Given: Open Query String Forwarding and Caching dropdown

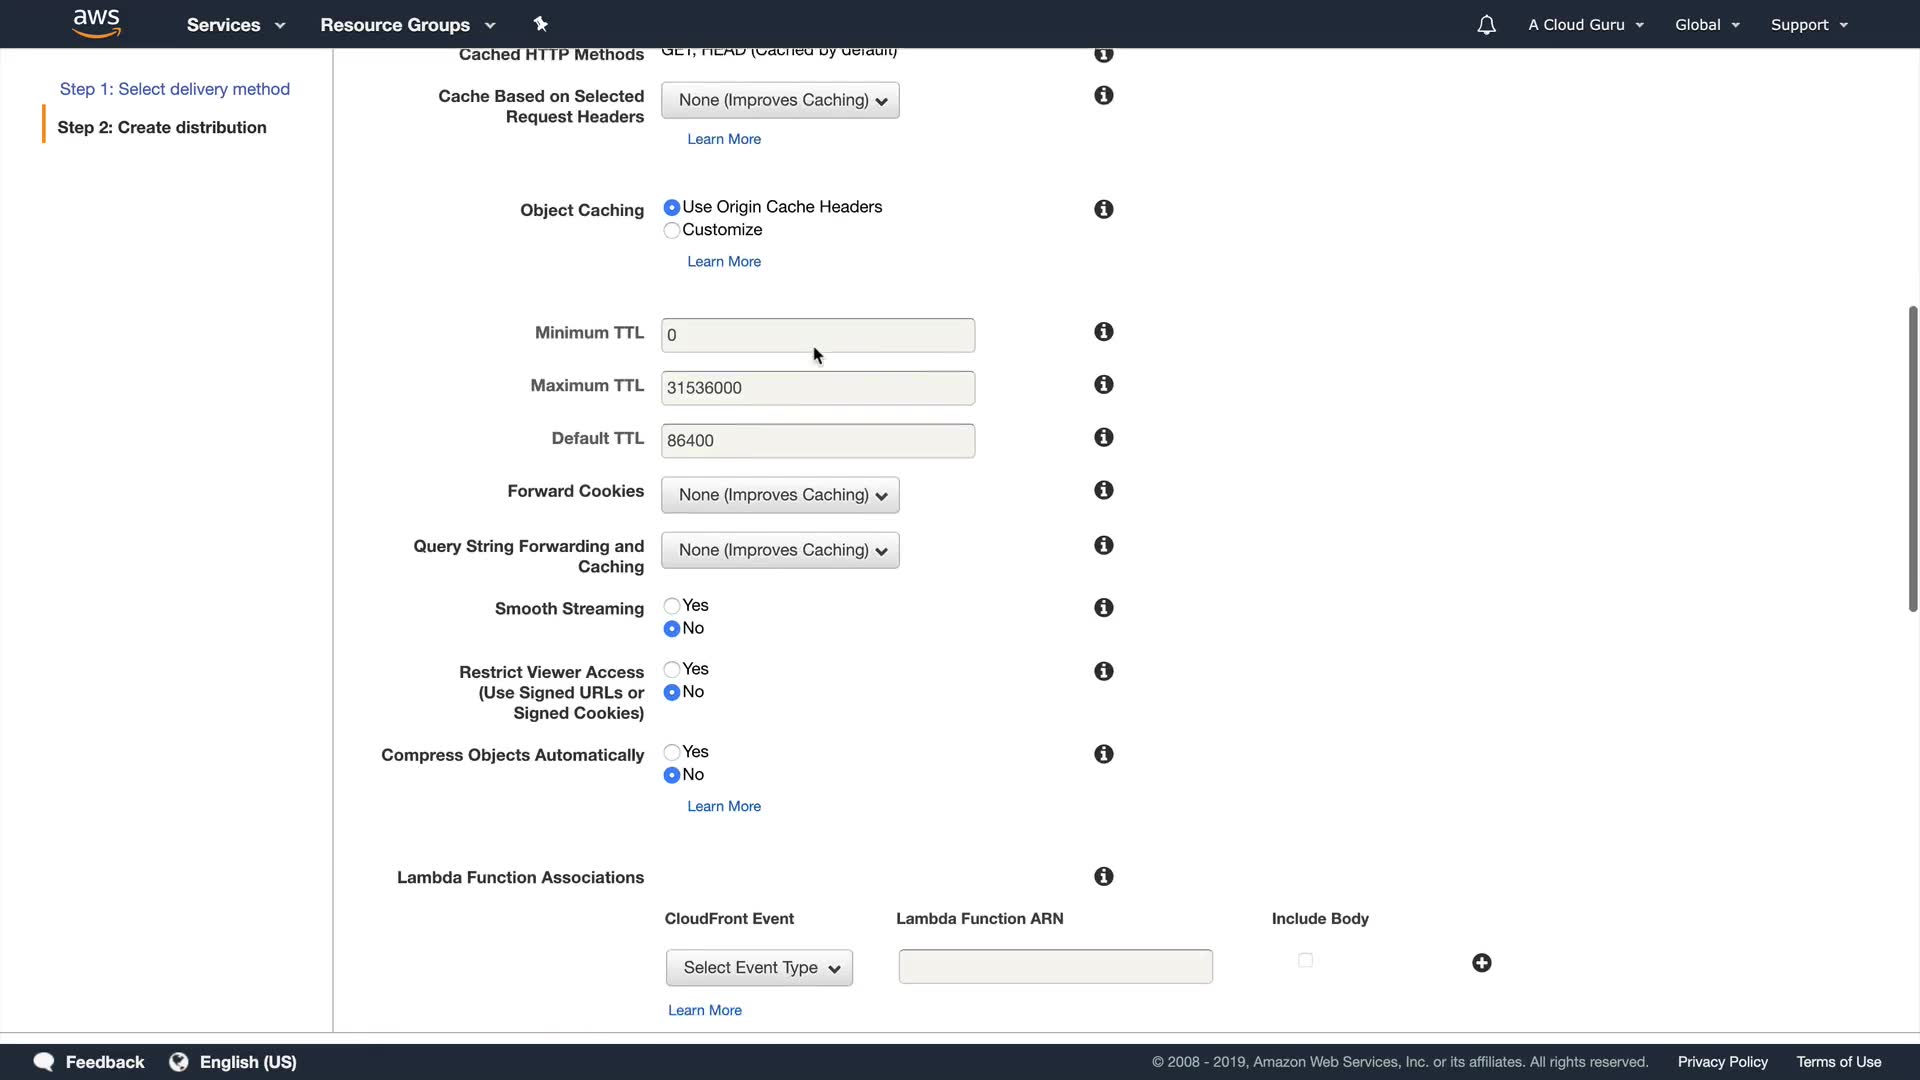Looking at the screenshot, I should coord(780,550).
